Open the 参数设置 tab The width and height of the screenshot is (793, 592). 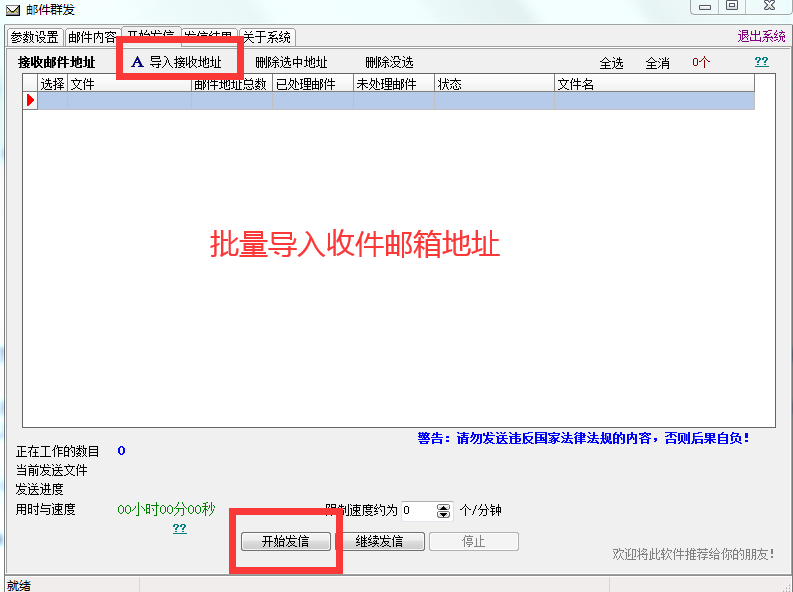[x=35, y=37]
